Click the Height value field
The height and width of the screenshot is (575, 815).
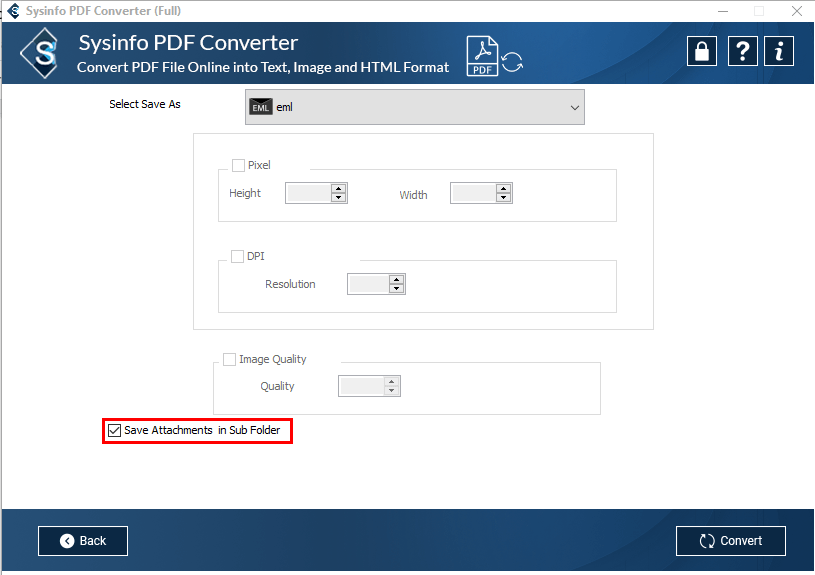pyautogui.click(x=308, y=193)
